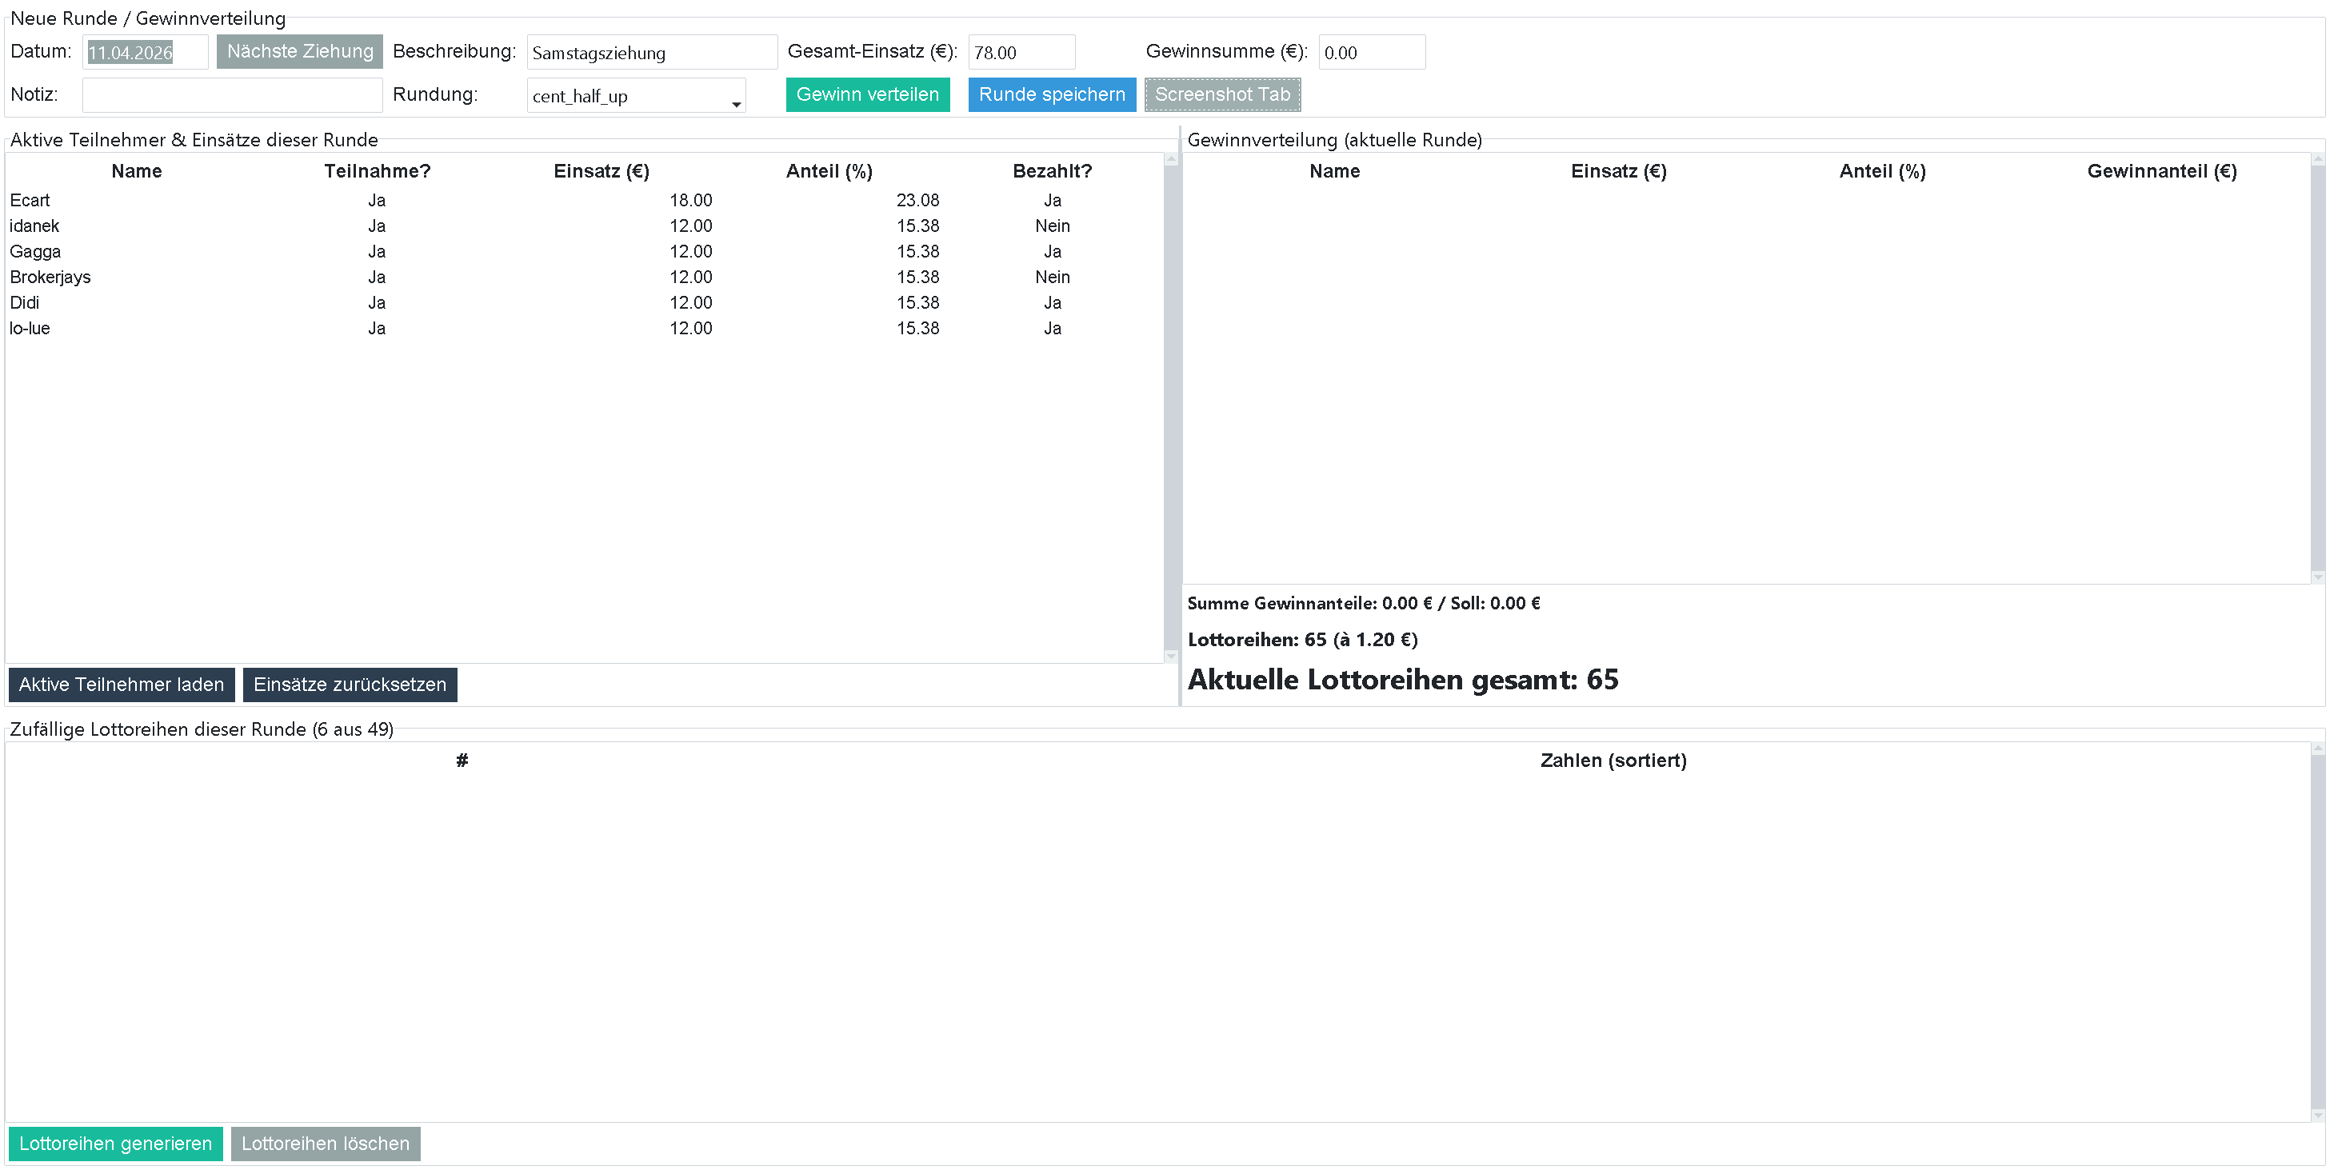Click the Gewinnsumme input field
Viewport: 2330px width, 1170px height.
(x=1371, y=52)
